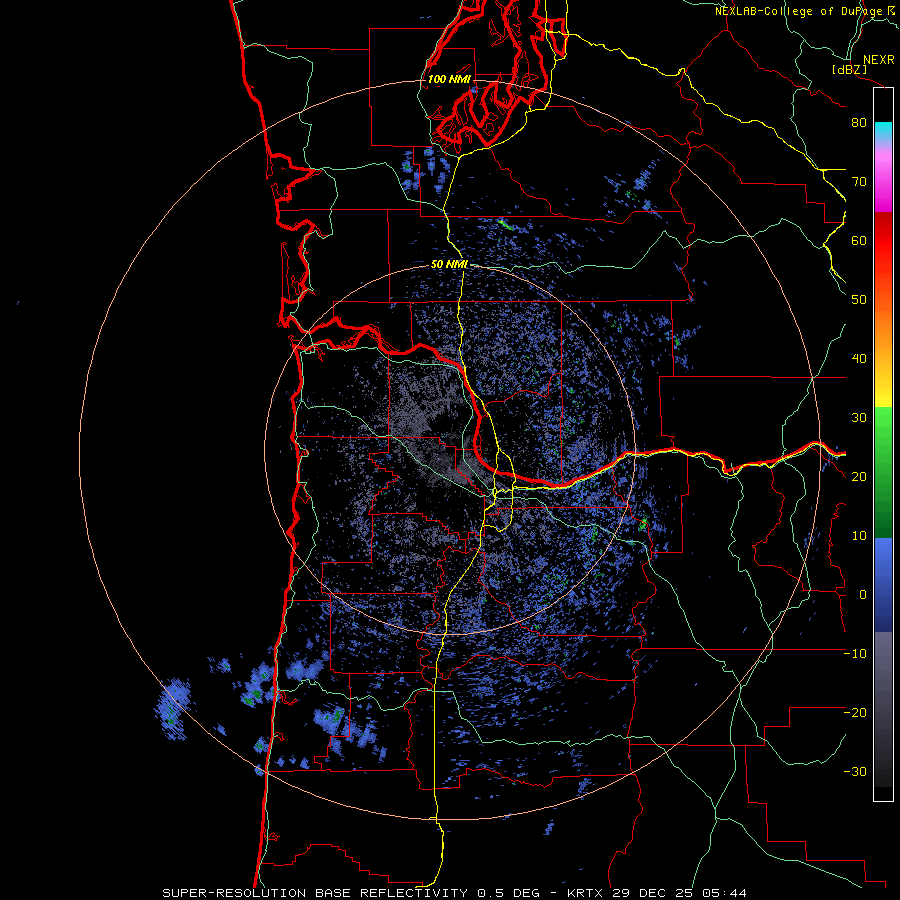Viewport: 900px width, 900px height.
Task: Click the 80 value on dBZ scale
Action: 859,122
